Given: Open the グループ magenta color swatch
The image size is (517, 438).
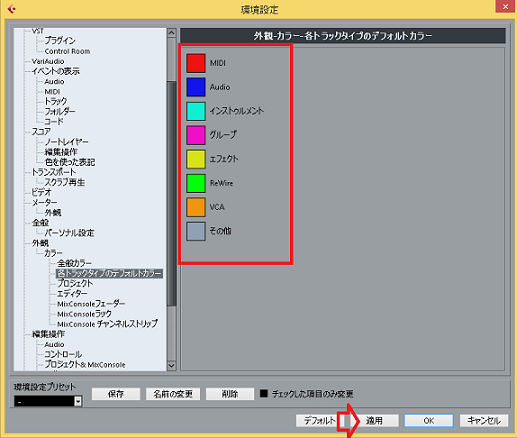Looking at the screenshot, I should (x=196, y=135).
